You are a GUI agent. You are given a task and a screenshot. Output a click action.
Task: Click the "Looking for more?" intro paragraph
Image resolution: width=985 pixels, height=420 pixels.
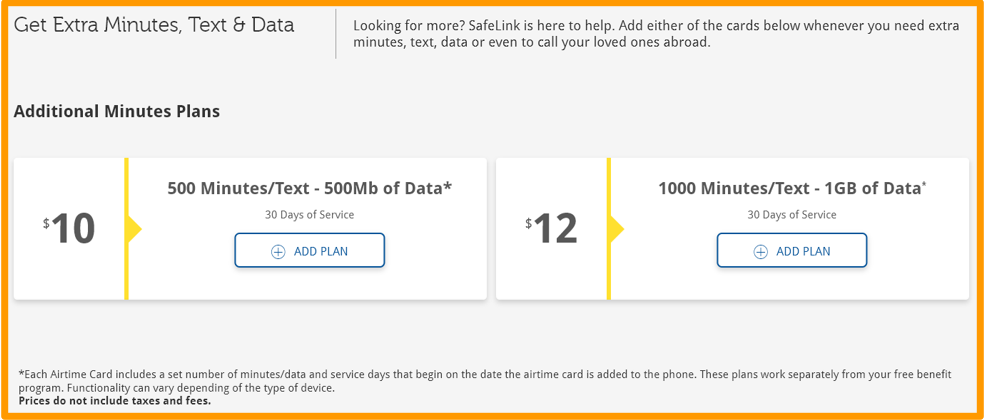coord(656,34)
